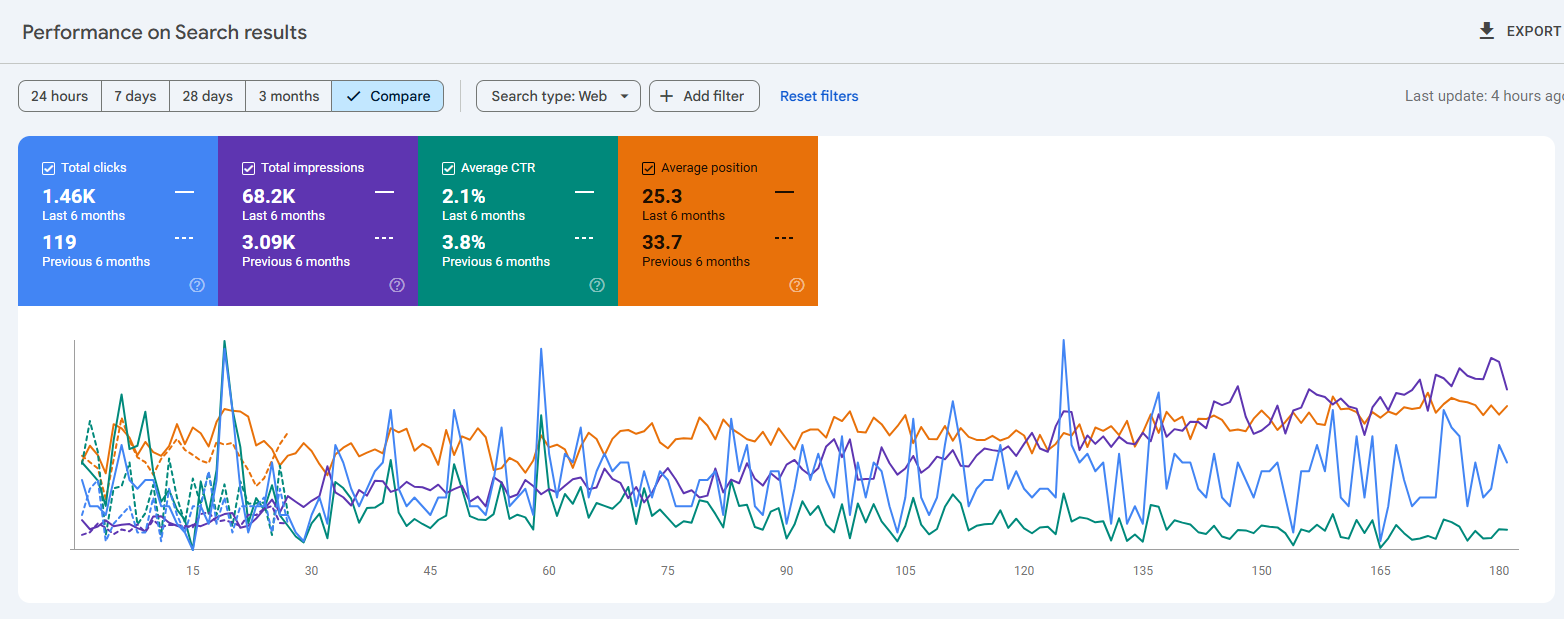Screen dimensions: 1564x619
Task: Click the Reset filters link
Action: coord(819,96)
